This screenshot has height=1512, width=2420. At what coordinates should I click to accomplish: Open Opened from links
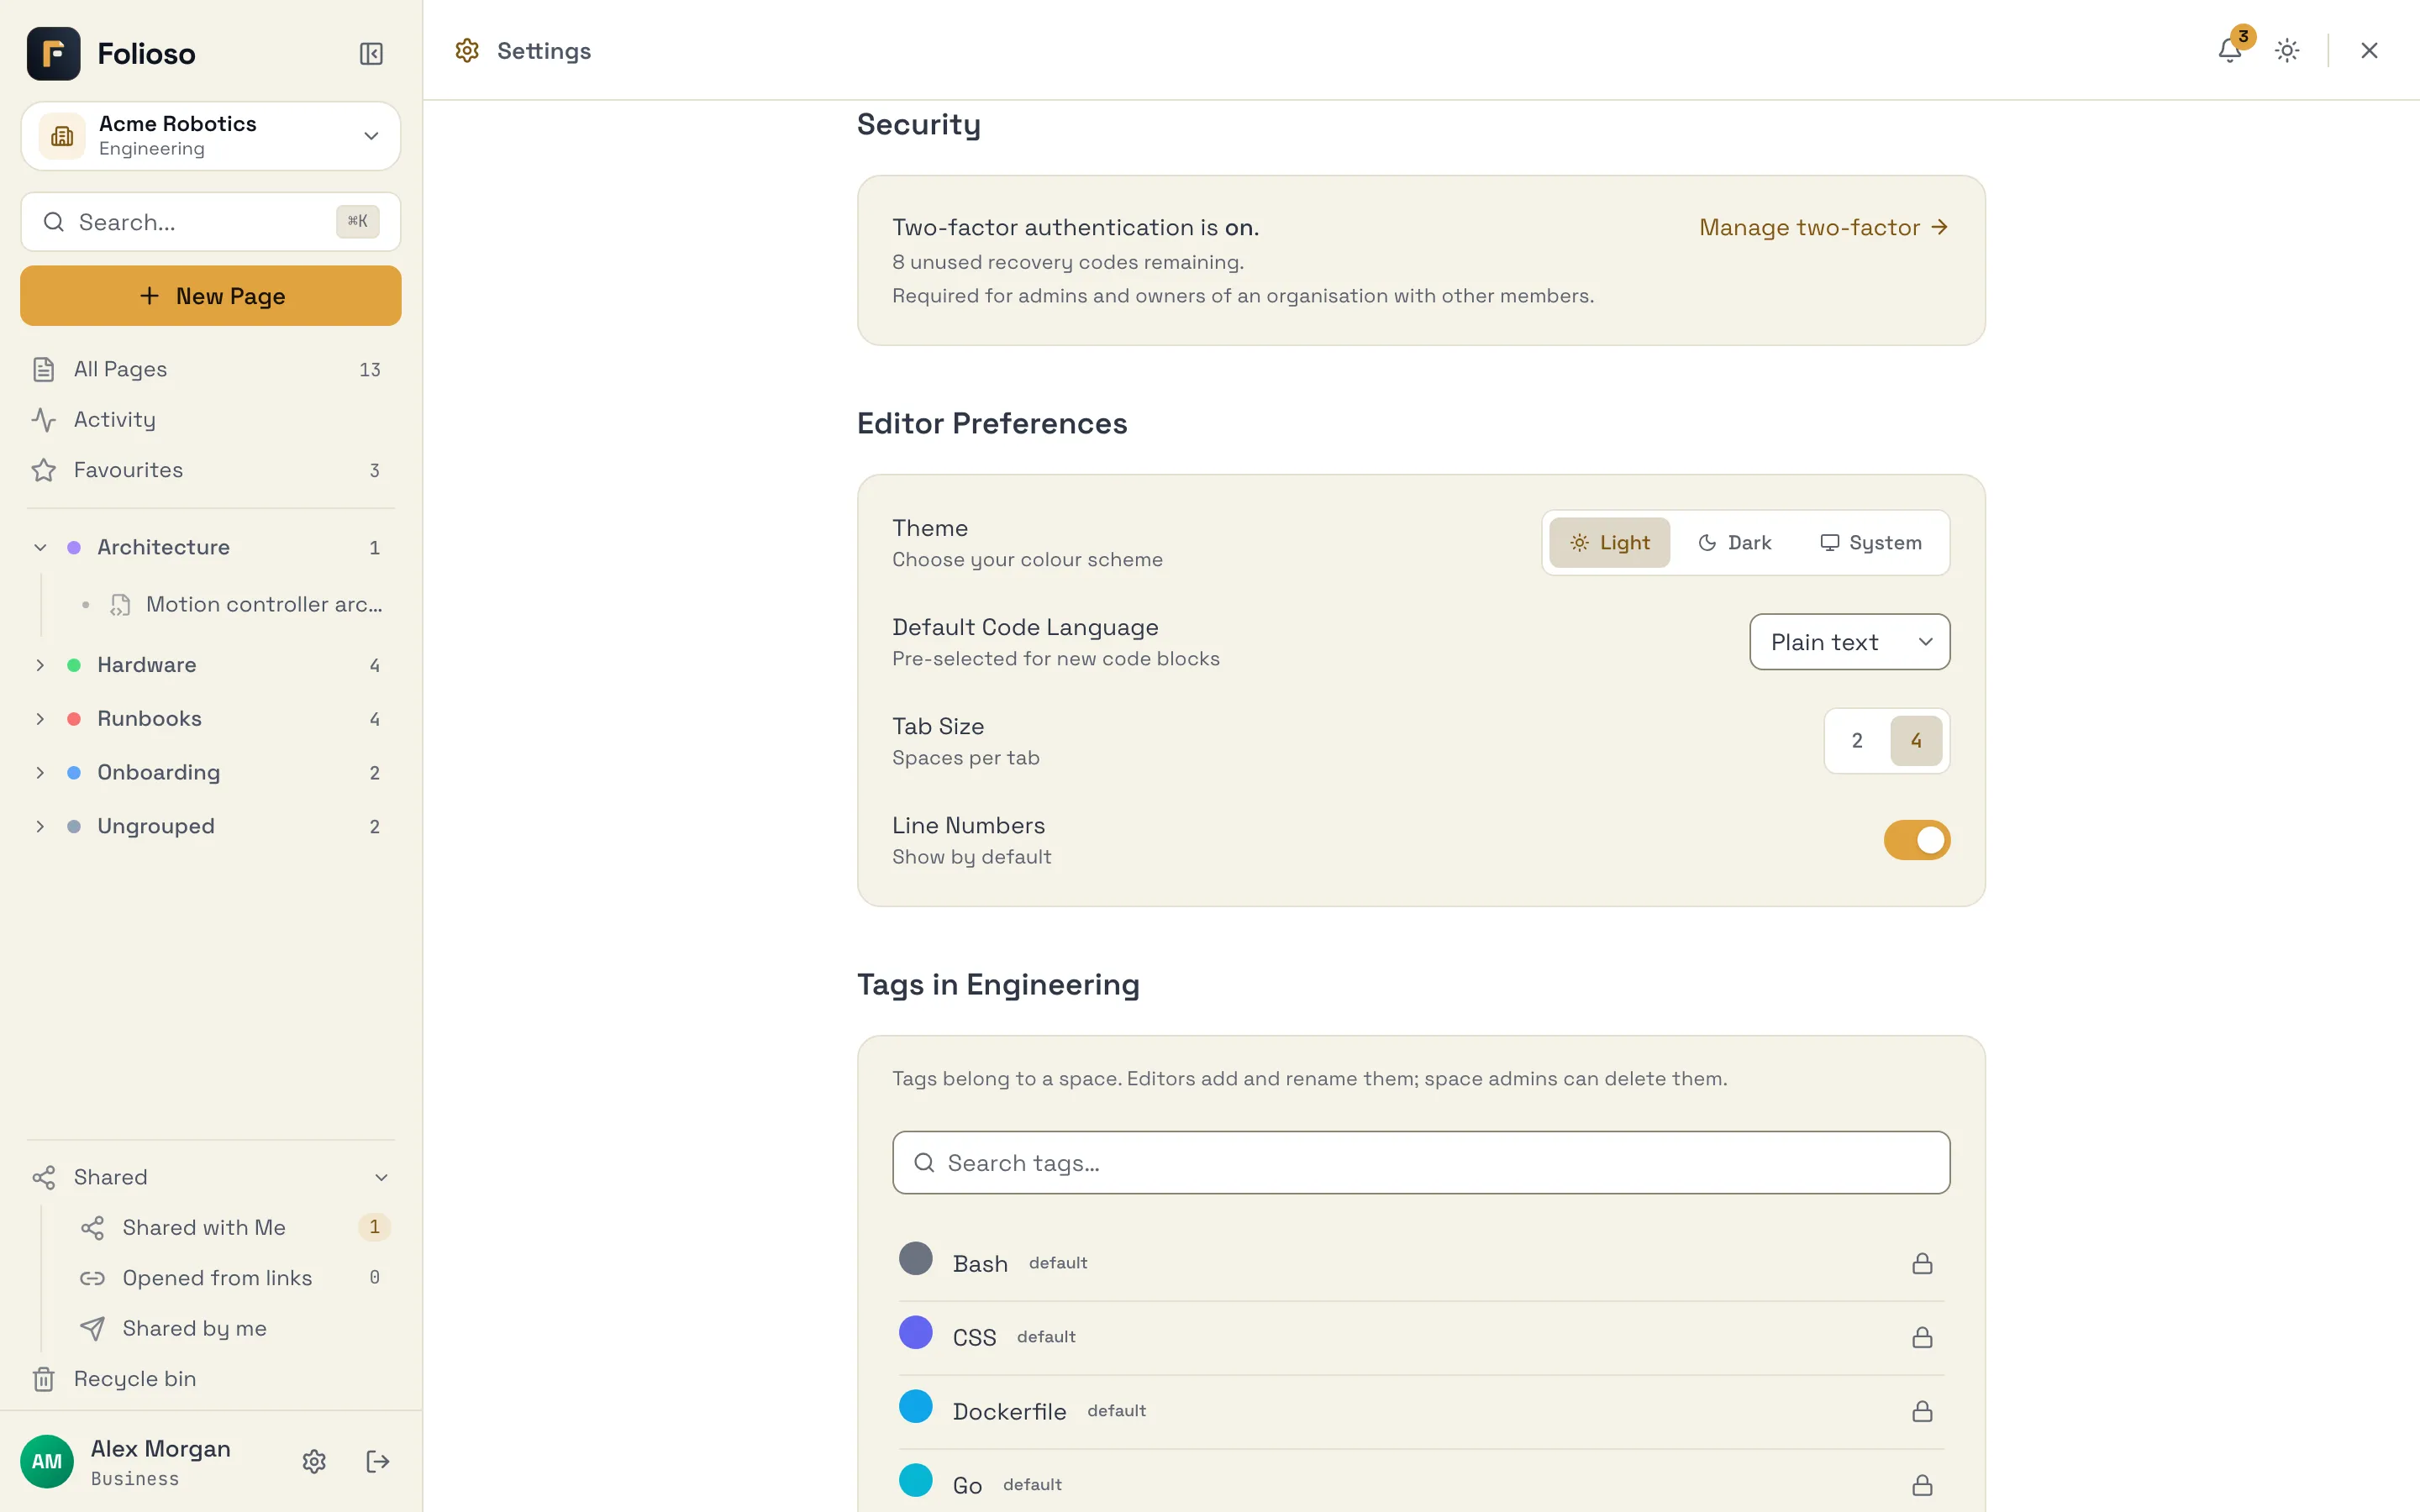(234, 1277)
